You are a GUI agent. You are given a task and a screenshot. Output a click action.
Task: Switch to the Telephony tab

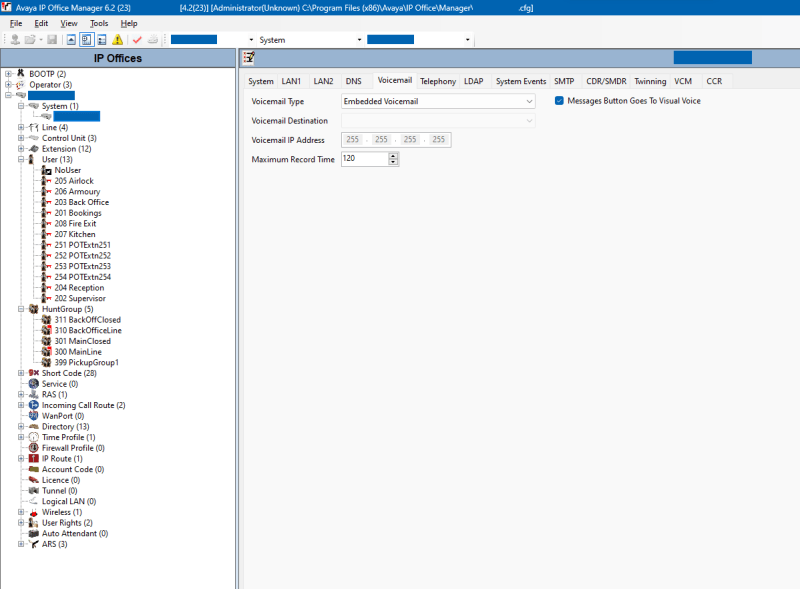coord(438,81)
